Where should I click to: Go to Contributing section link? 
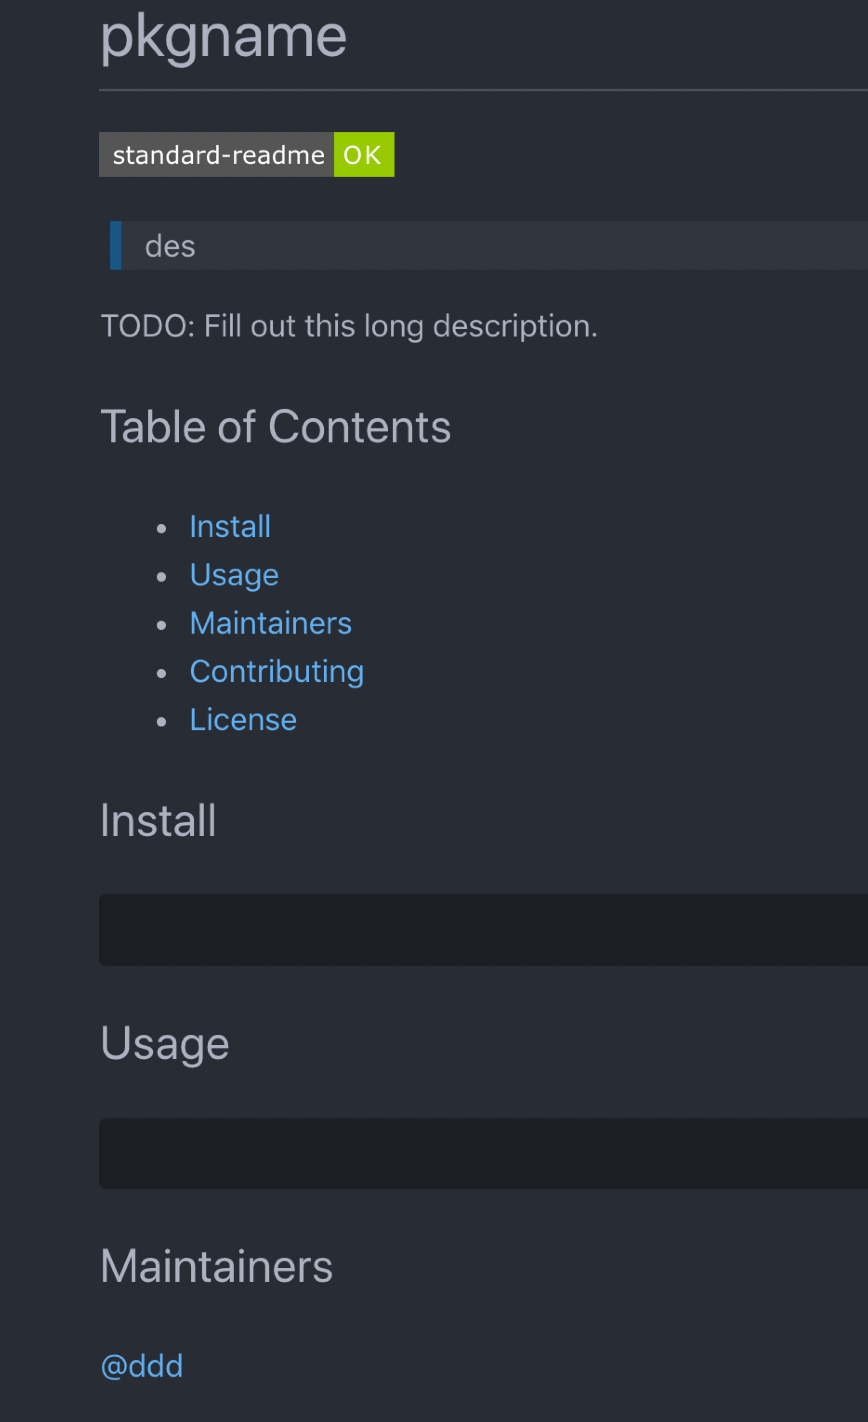point(276,671)
